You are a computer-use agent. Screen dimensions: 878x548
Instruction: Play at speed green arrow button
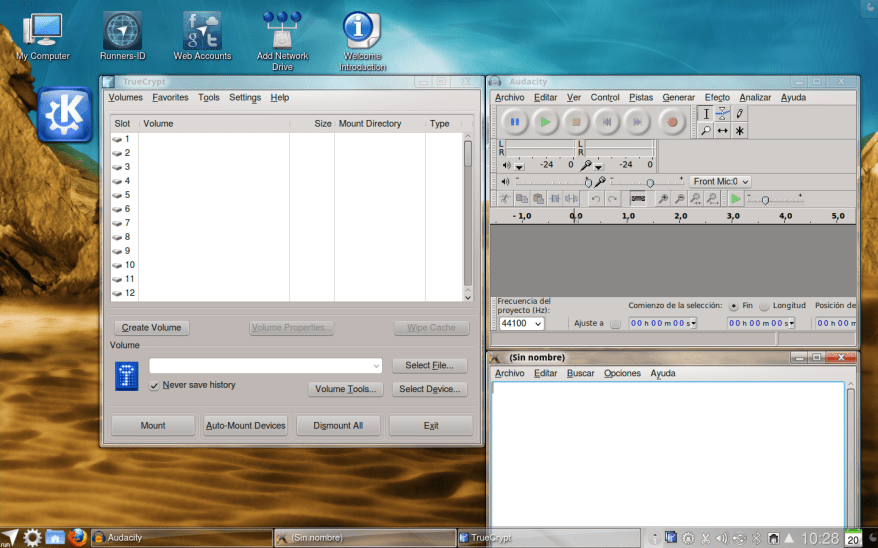pyautogui.click(x=736, y=199)
